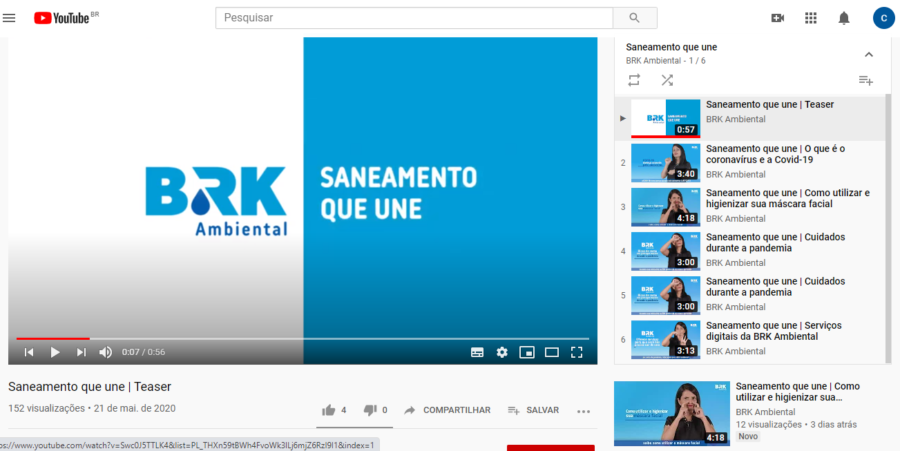Click the Pesquisar search field
Viewport: 900px width, 451px height.
(x=414, y=18)
